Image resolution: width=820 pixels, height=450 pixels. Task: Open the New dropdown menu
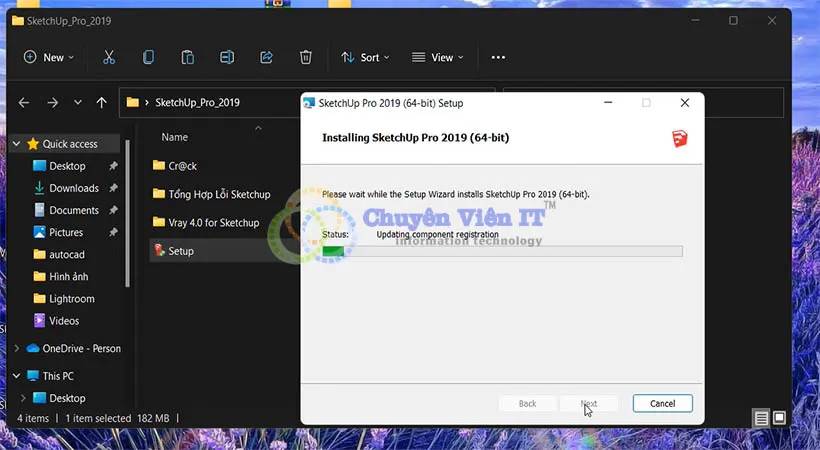click(x=49, y=58)
